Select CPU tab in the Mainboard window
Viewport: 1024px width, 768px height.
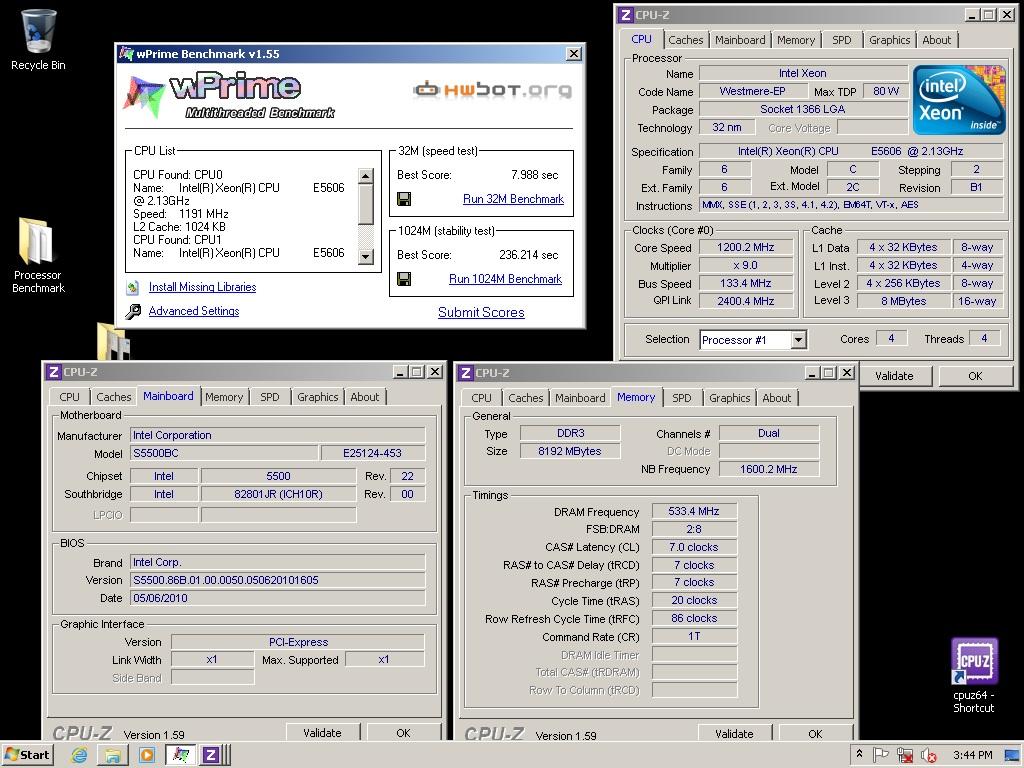click(x=69, y=397)
